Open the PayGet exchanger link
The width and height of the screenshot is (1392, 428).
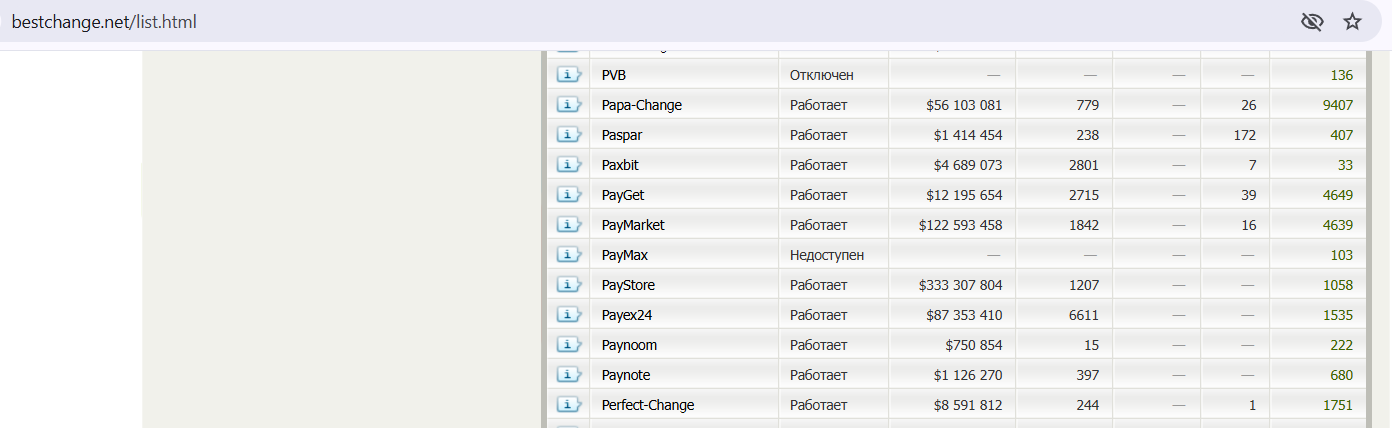pos(623,195)
